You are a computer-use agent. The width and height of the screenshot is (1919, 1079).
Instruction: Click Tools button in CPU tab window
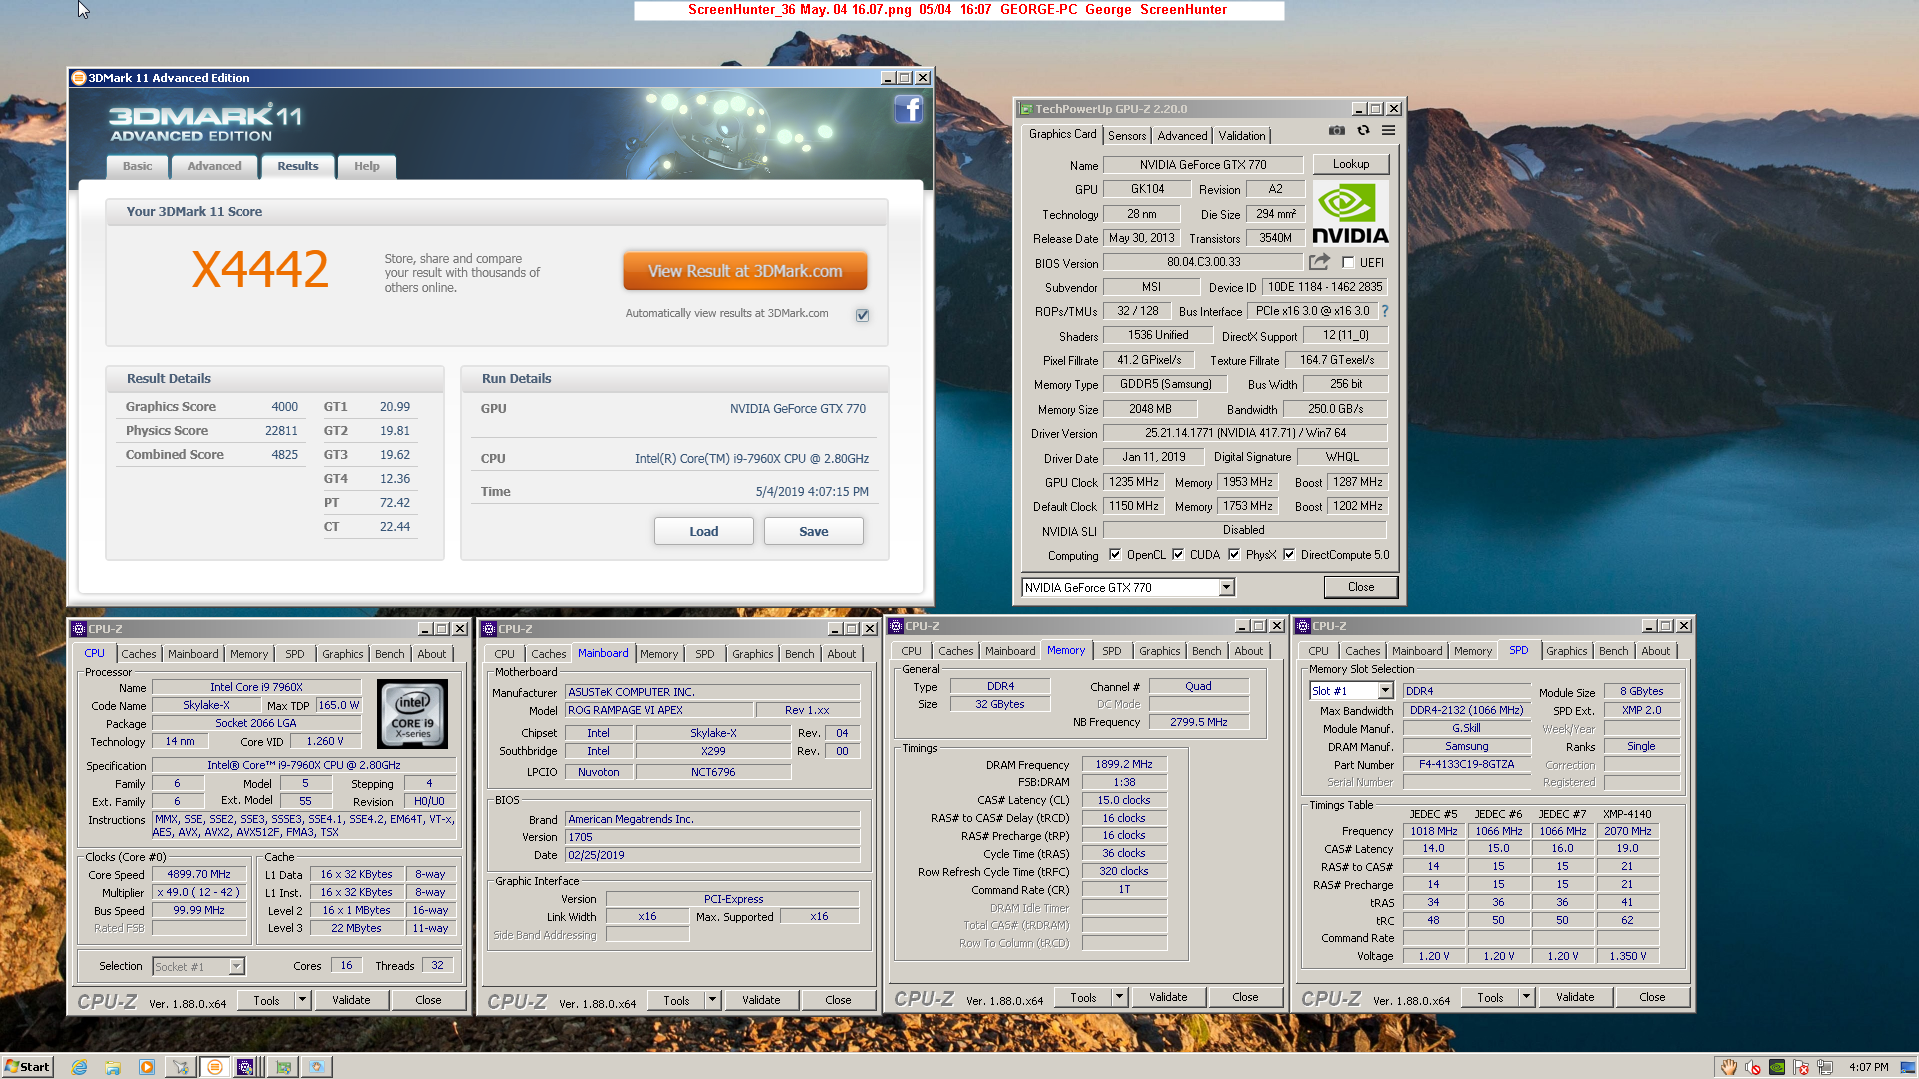(x=266, y=1000)
